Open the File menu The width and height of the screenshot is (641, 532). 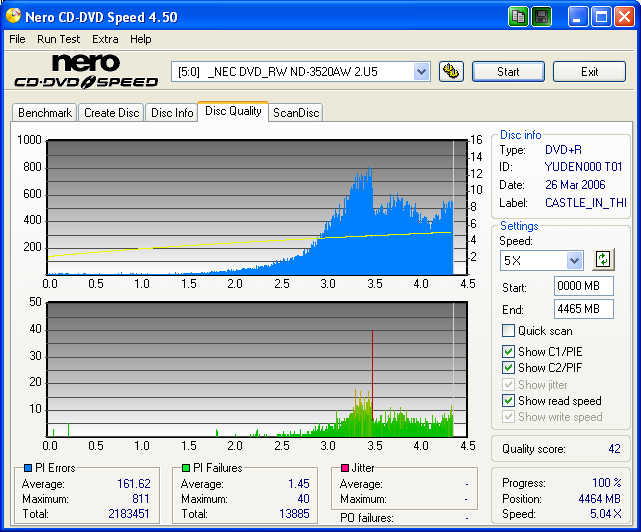point(17,39)
